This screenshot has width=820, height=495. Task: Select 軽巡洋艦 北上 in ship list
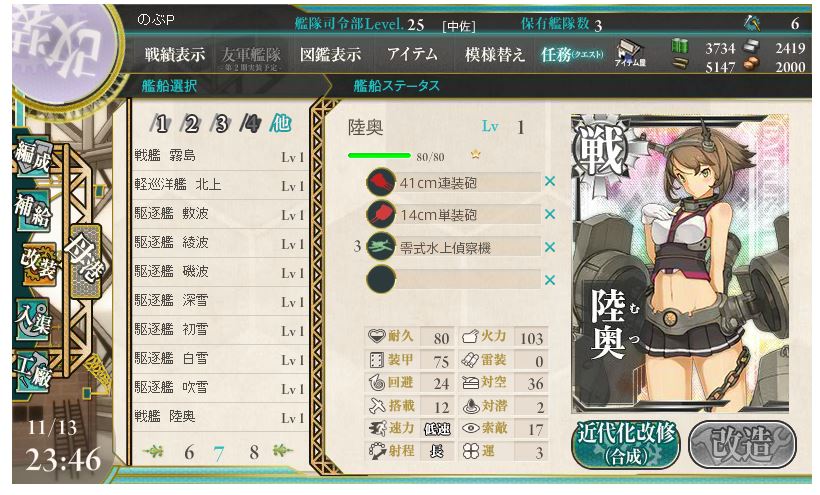[x=219, y=185]
